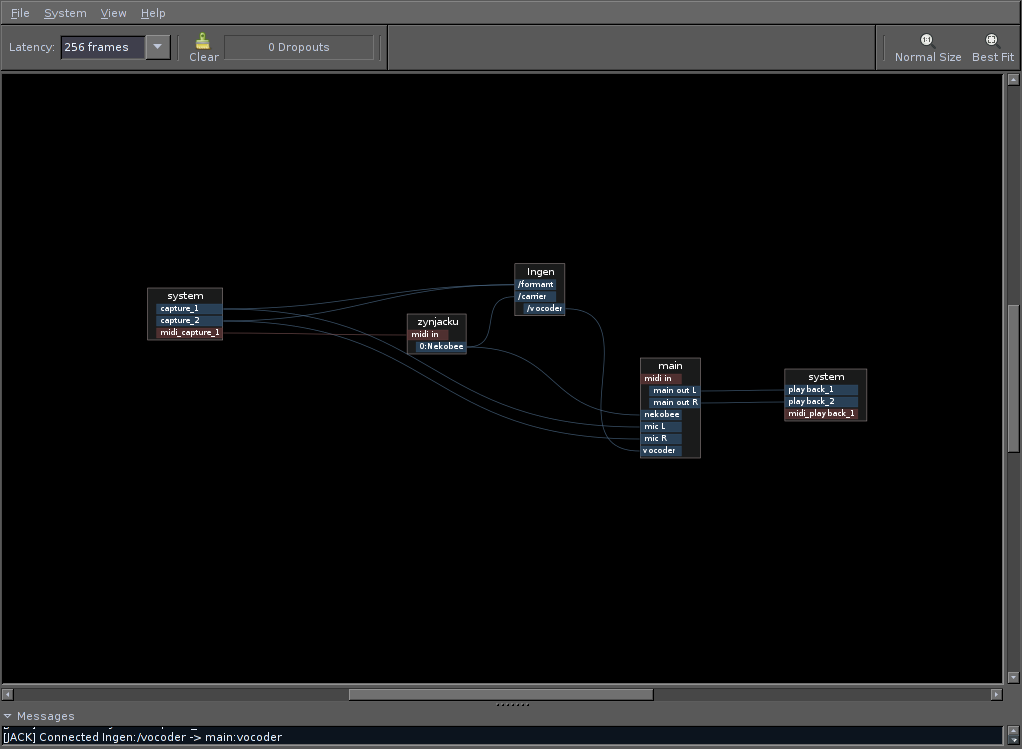
Task: Open the System menu
Action: click(x=65, y=13)
